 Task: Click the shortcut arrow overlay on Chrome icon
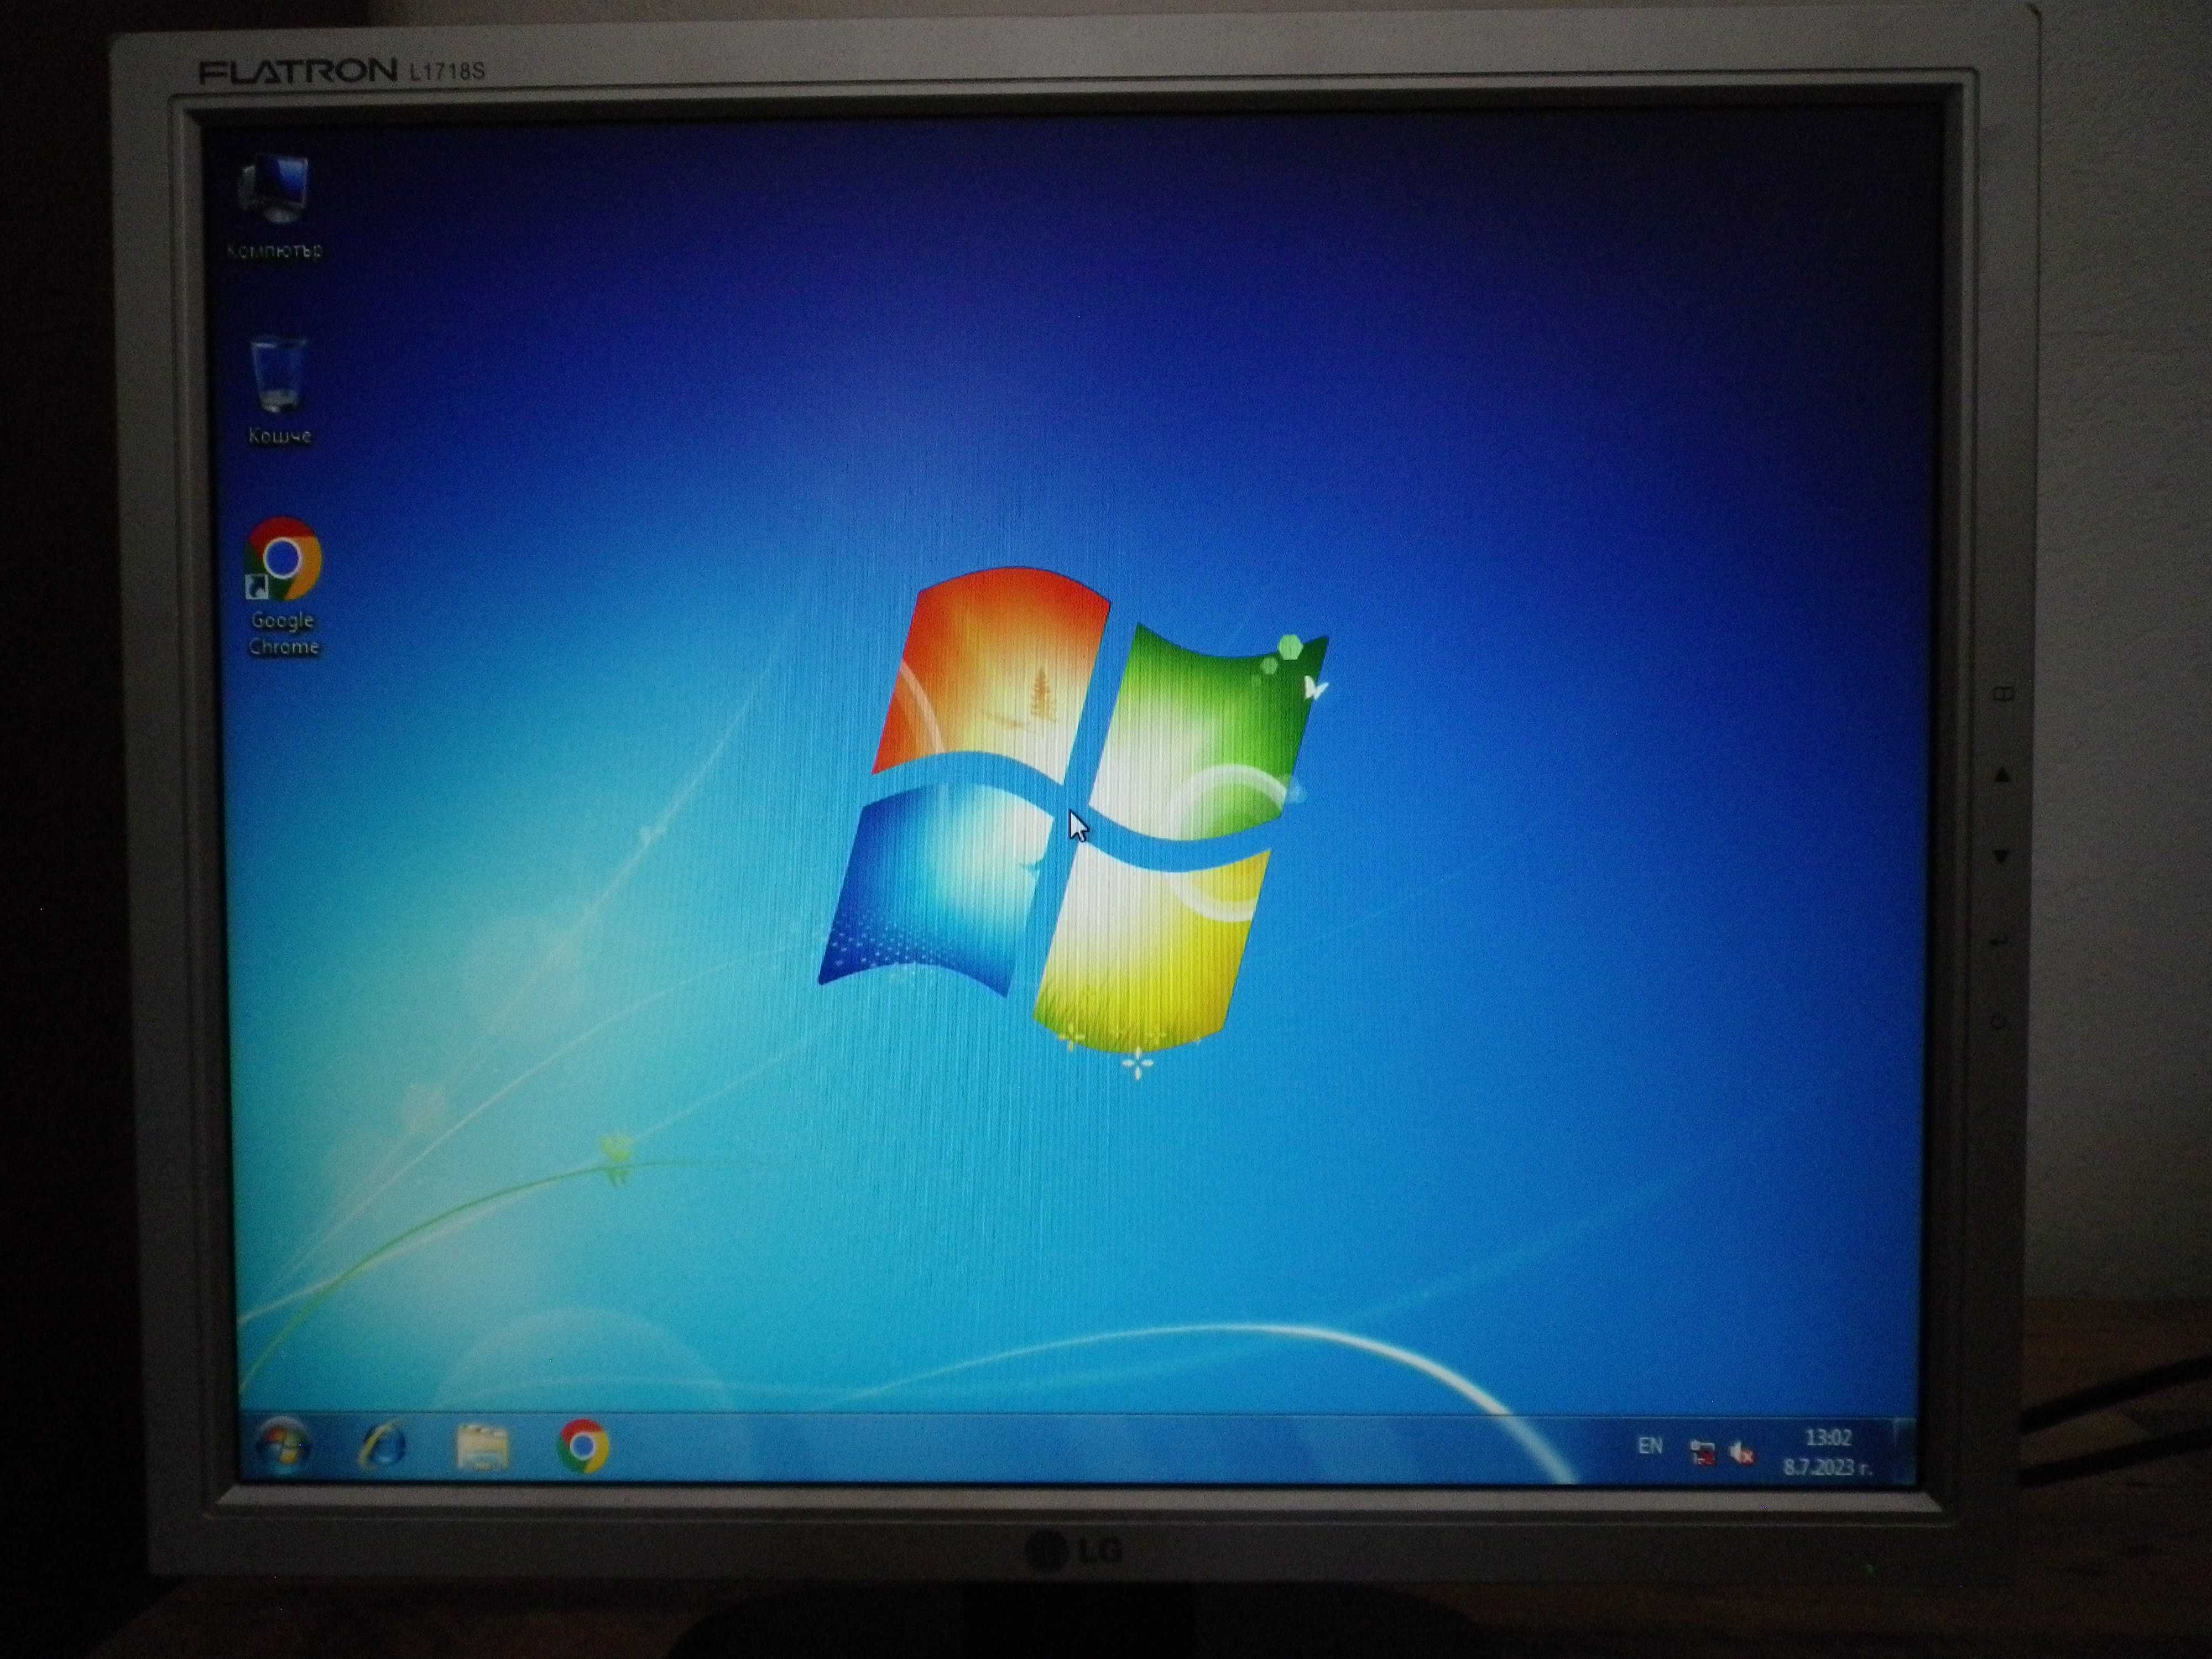tap(256, 587)
